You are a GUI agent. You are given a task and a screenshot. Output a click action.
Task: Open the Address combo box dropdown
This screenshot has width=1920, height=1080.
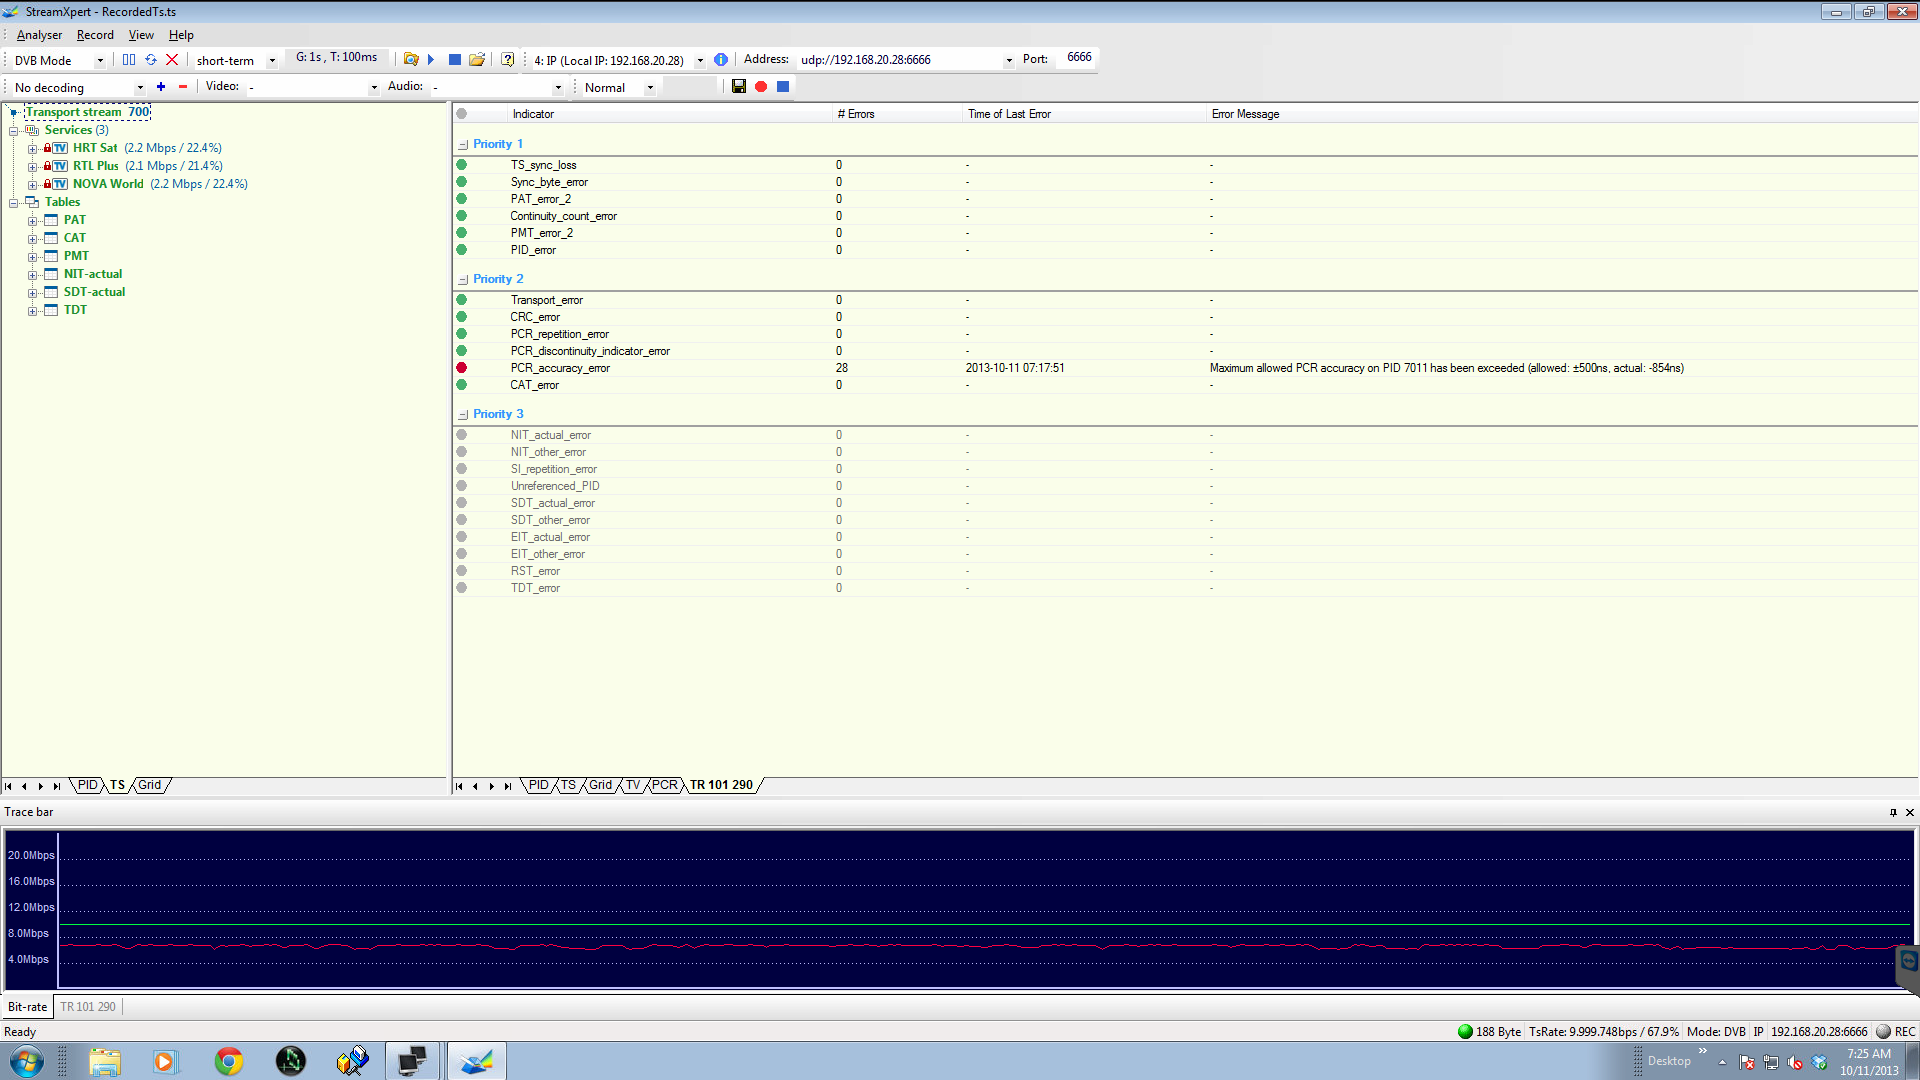pyautogui.click(x=1009, y=61)
